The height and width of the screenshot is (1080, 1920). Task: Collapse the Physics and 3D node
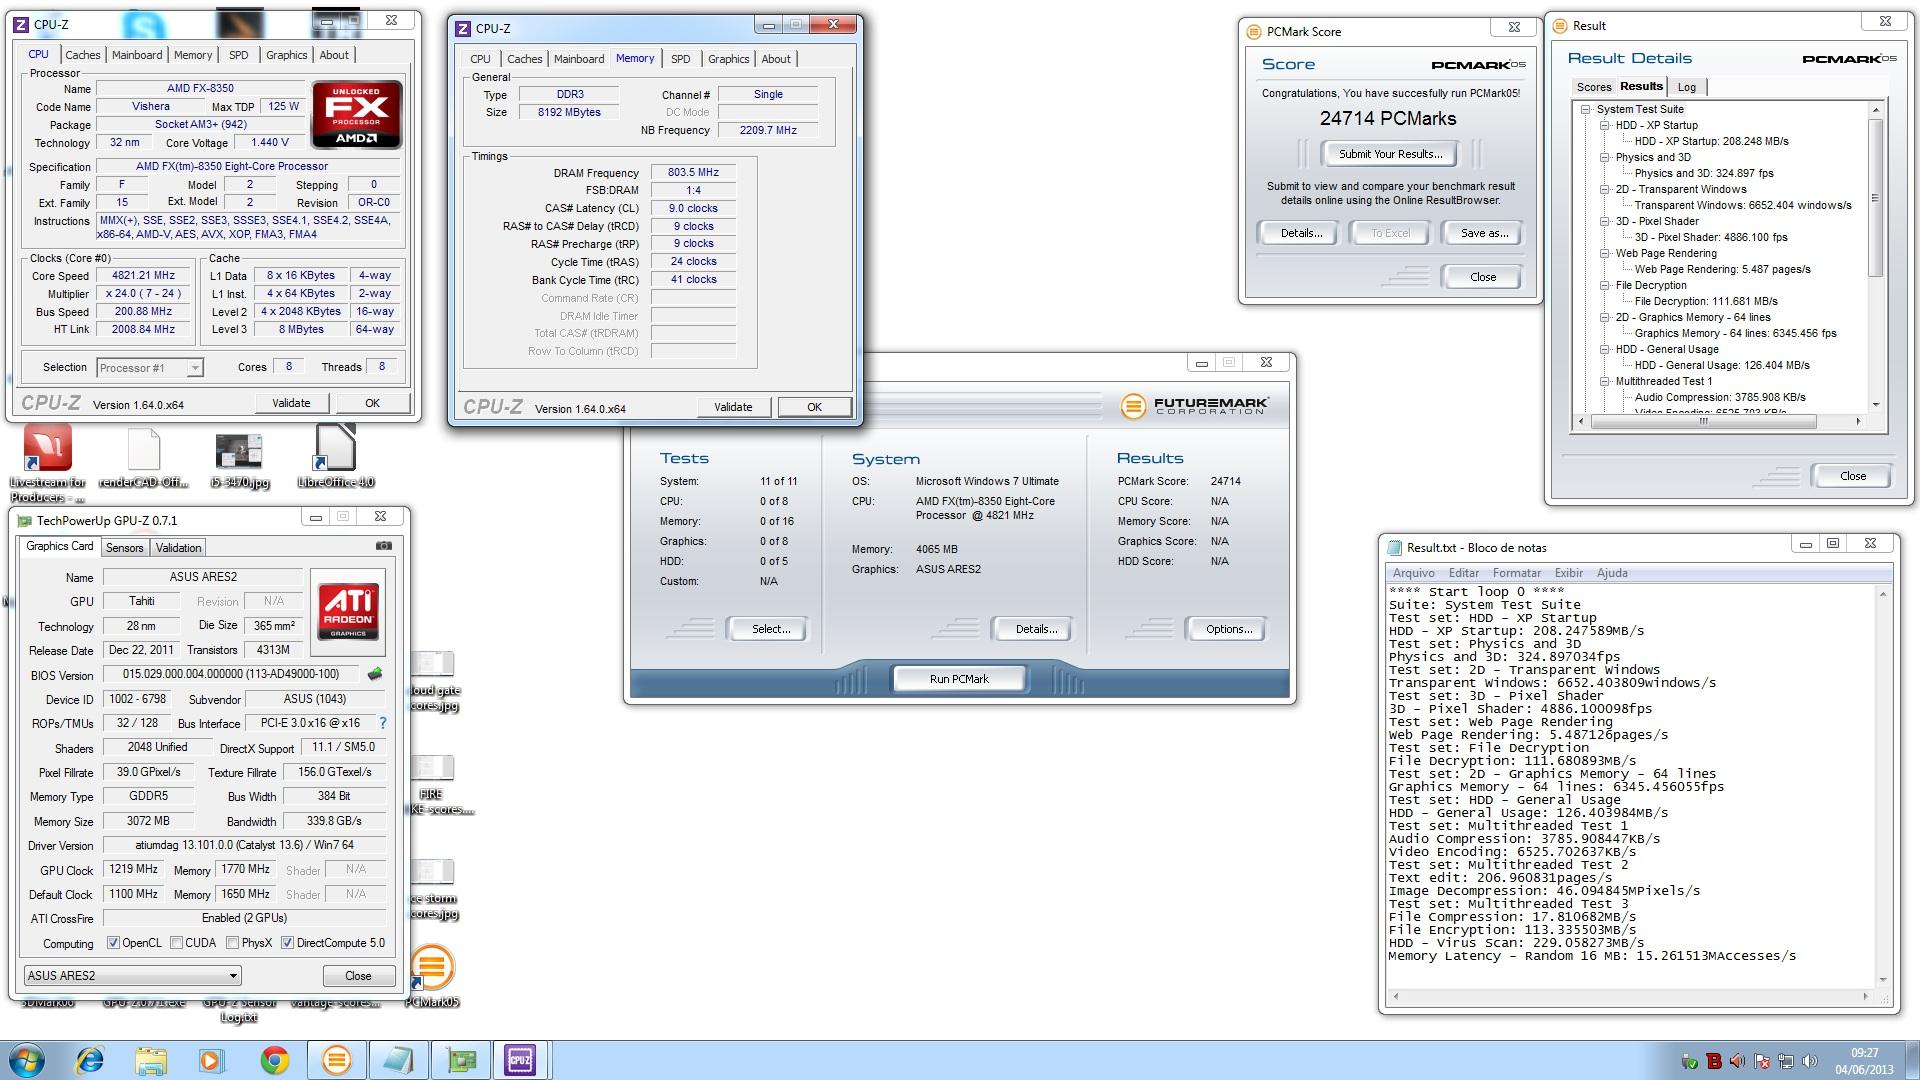click(x=1605, y=157)
